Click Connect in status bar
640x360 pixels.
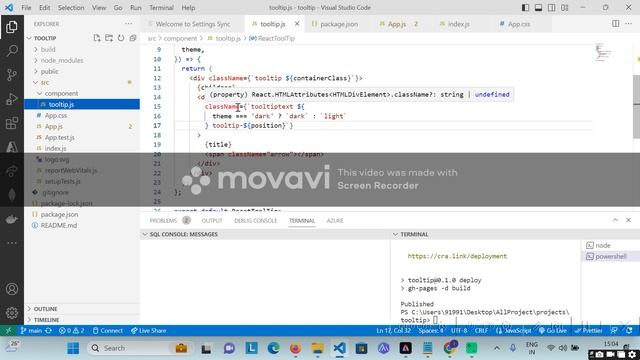pyautogui.click(x=107, y=331)
